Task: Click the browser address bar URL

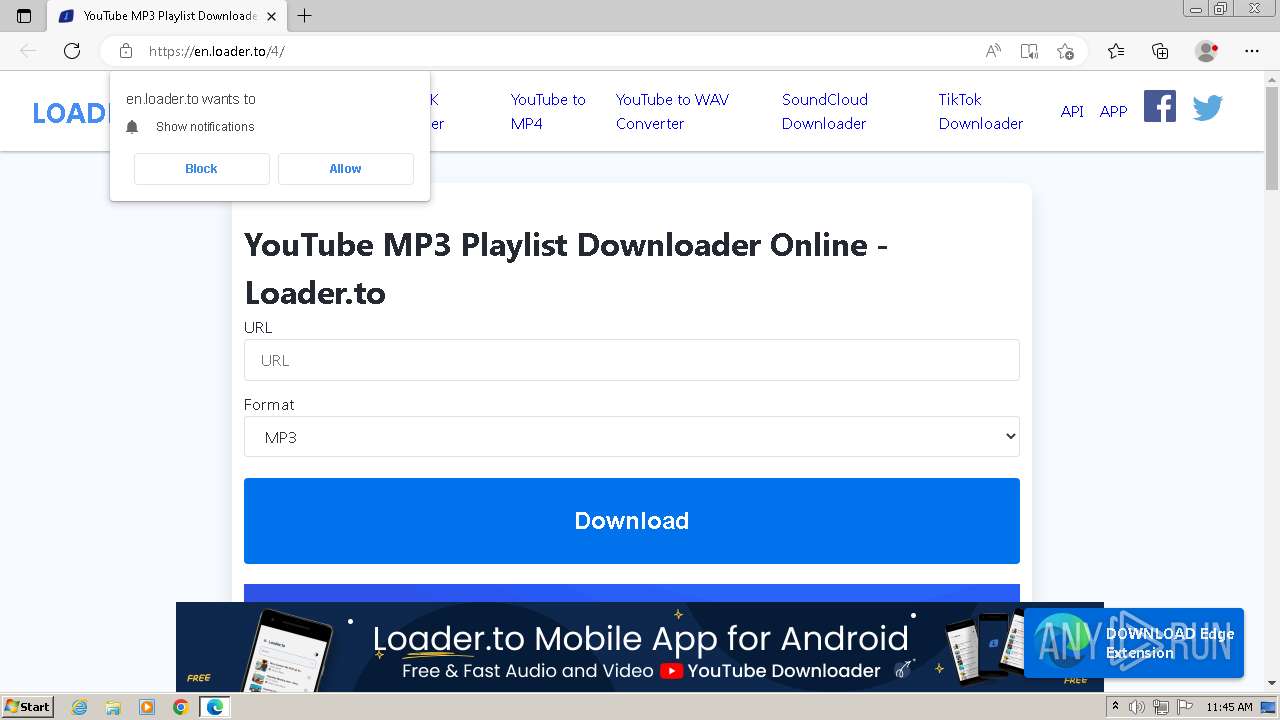Action: (x=217, y=51)
